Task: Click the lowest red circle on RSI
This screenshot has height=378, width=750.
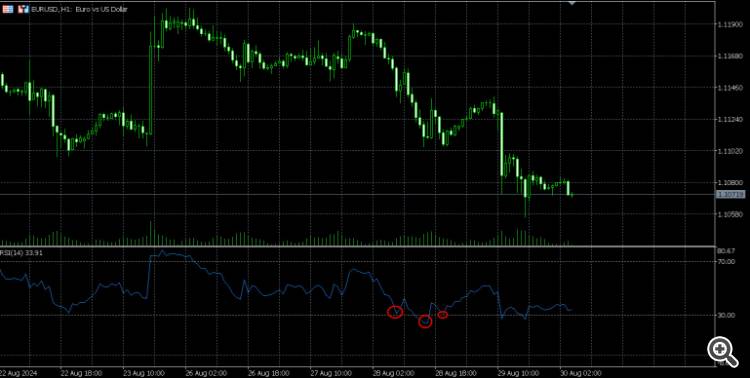Action: click(x=425, y=322)
